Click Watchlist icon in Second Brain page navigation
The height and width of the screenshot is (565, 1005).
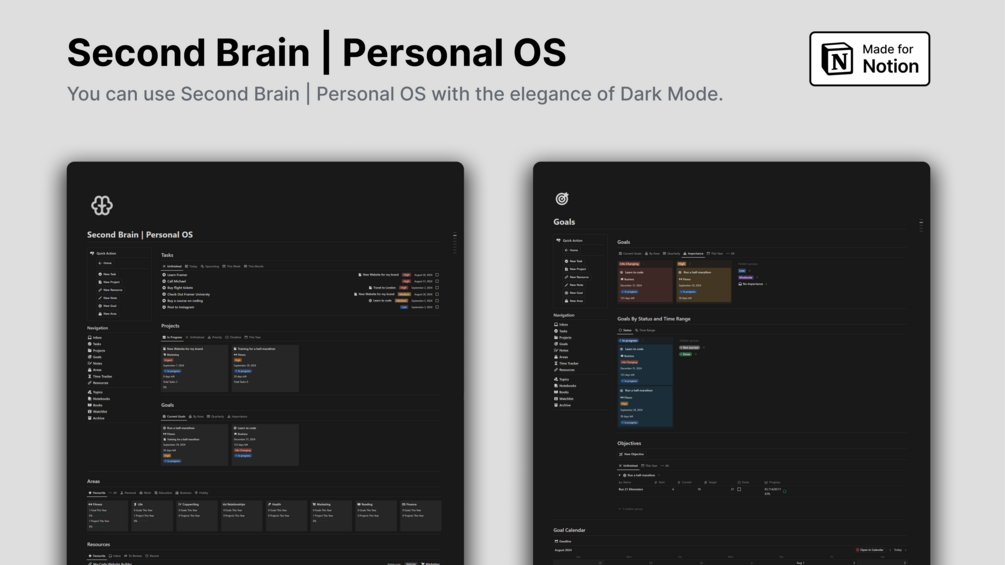90,412
